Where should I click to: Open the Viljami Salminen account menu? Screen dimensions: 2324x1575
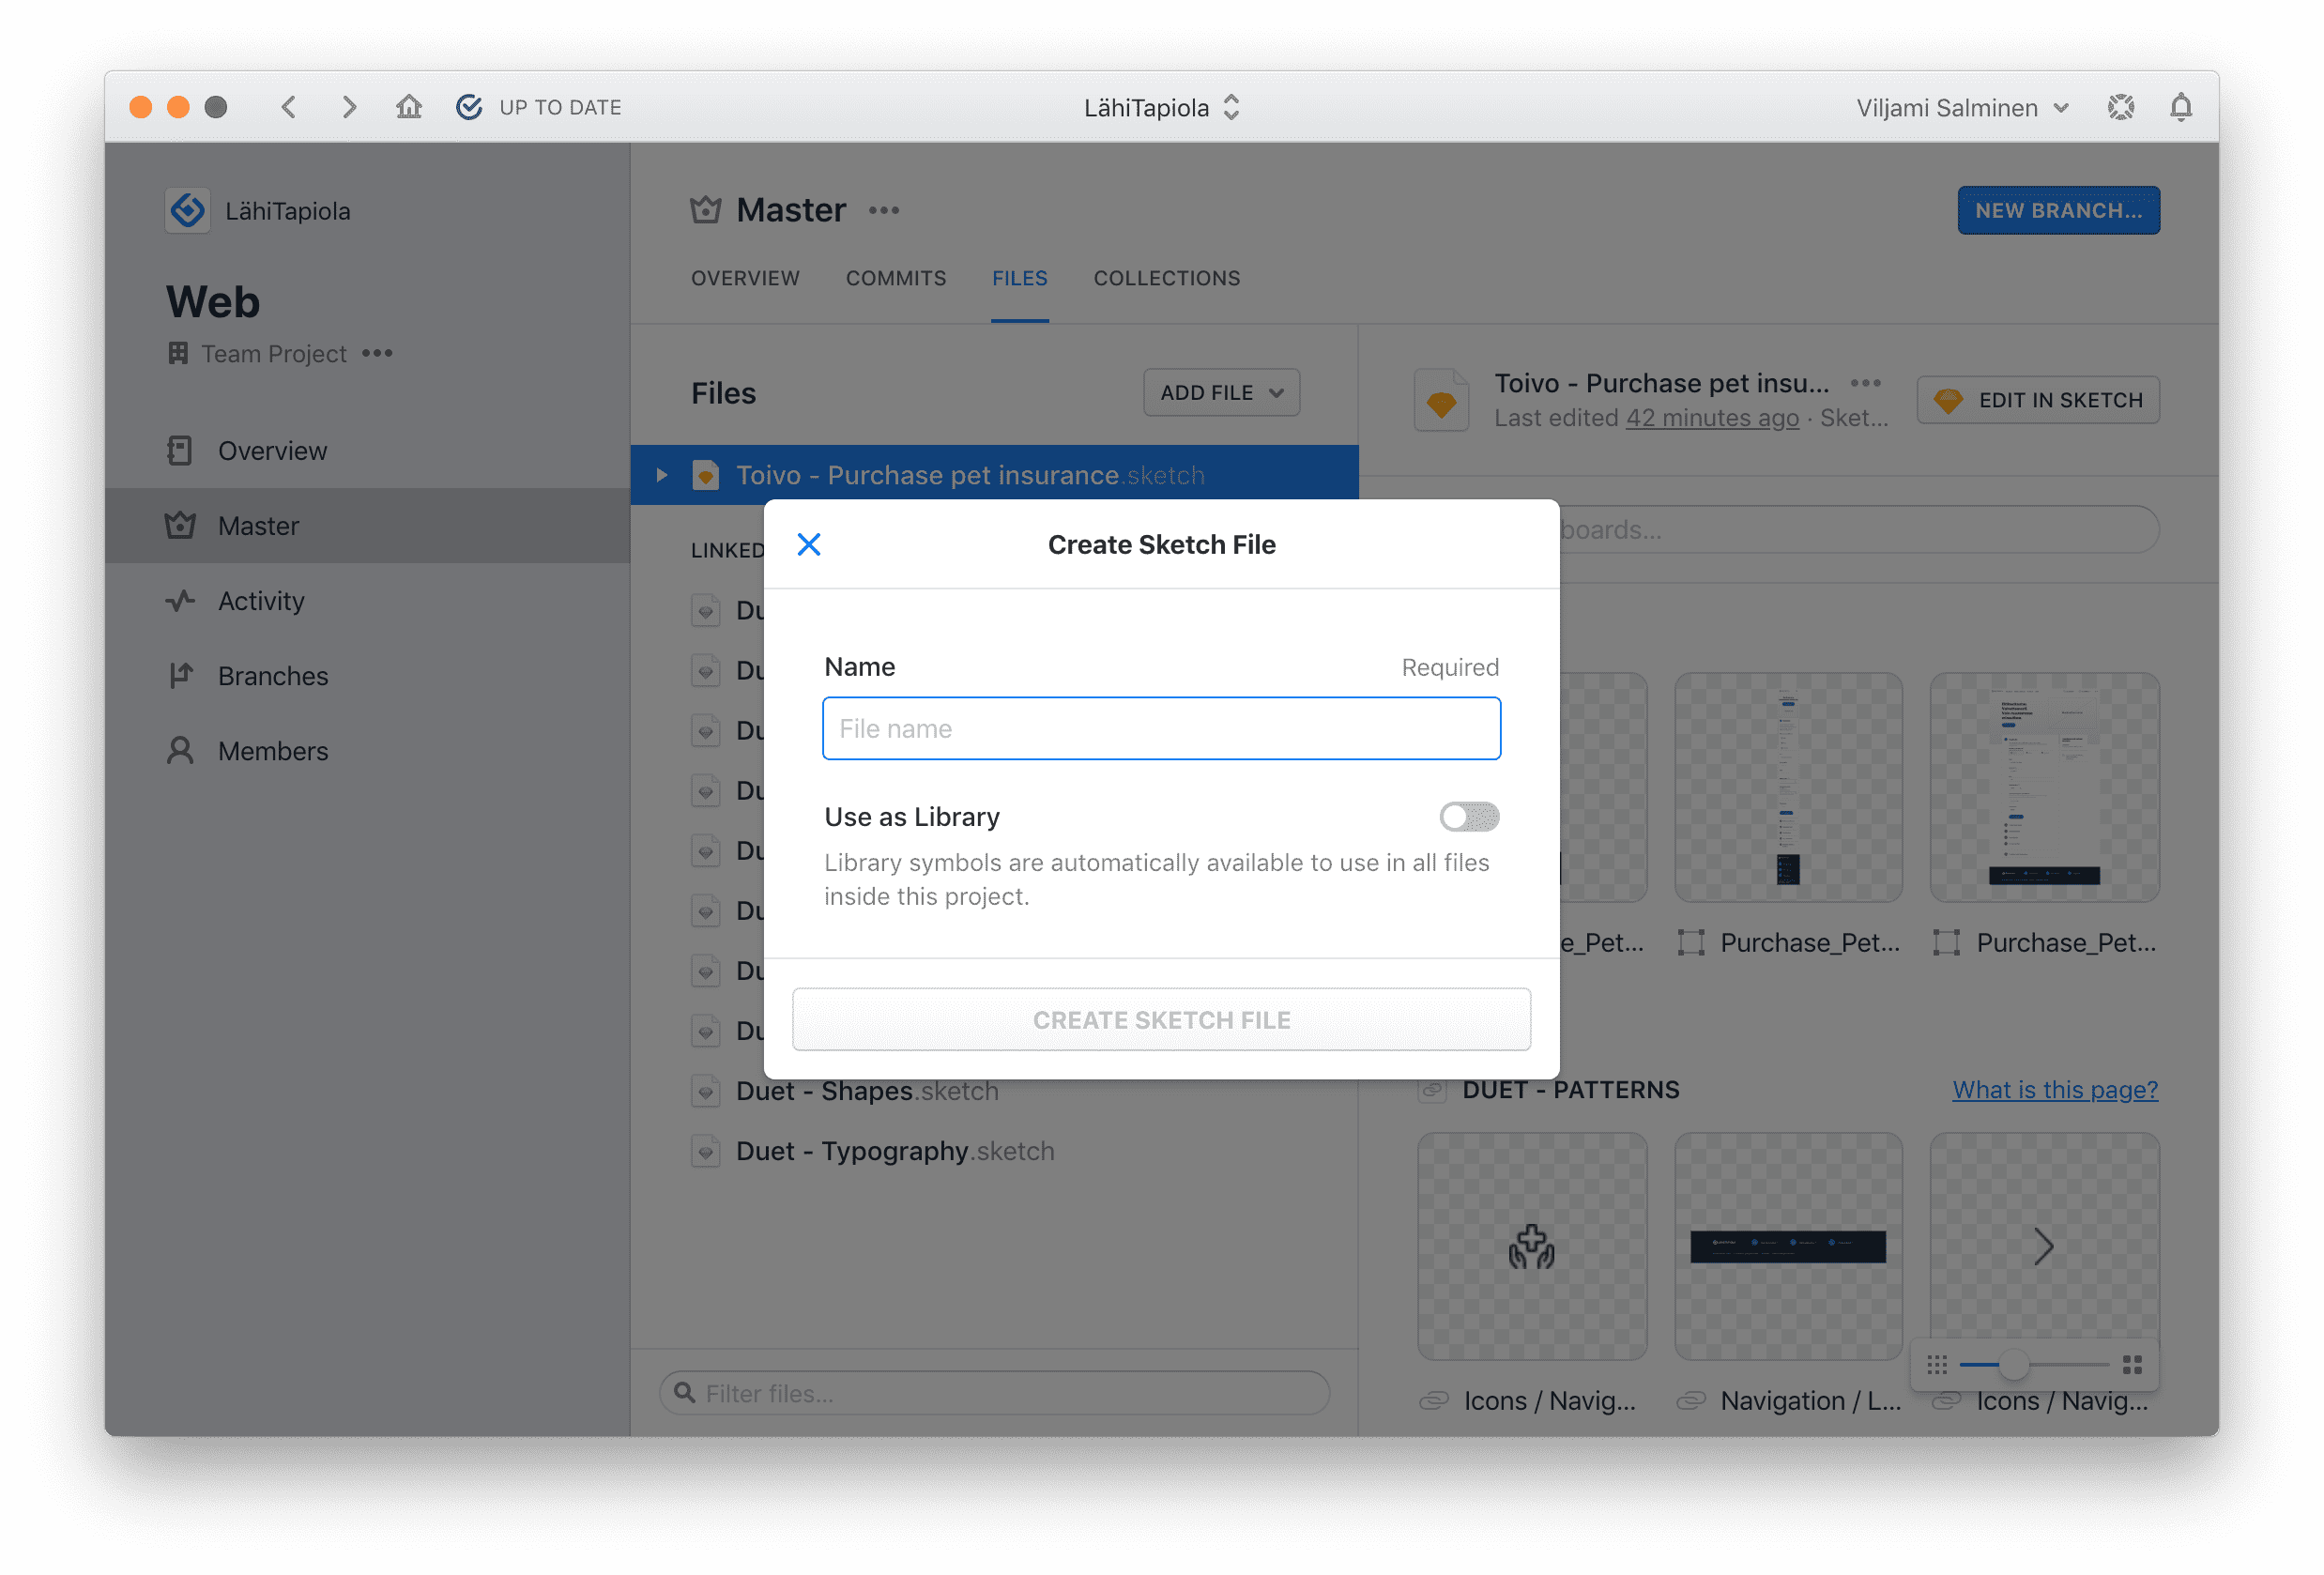pos(1962,107)
